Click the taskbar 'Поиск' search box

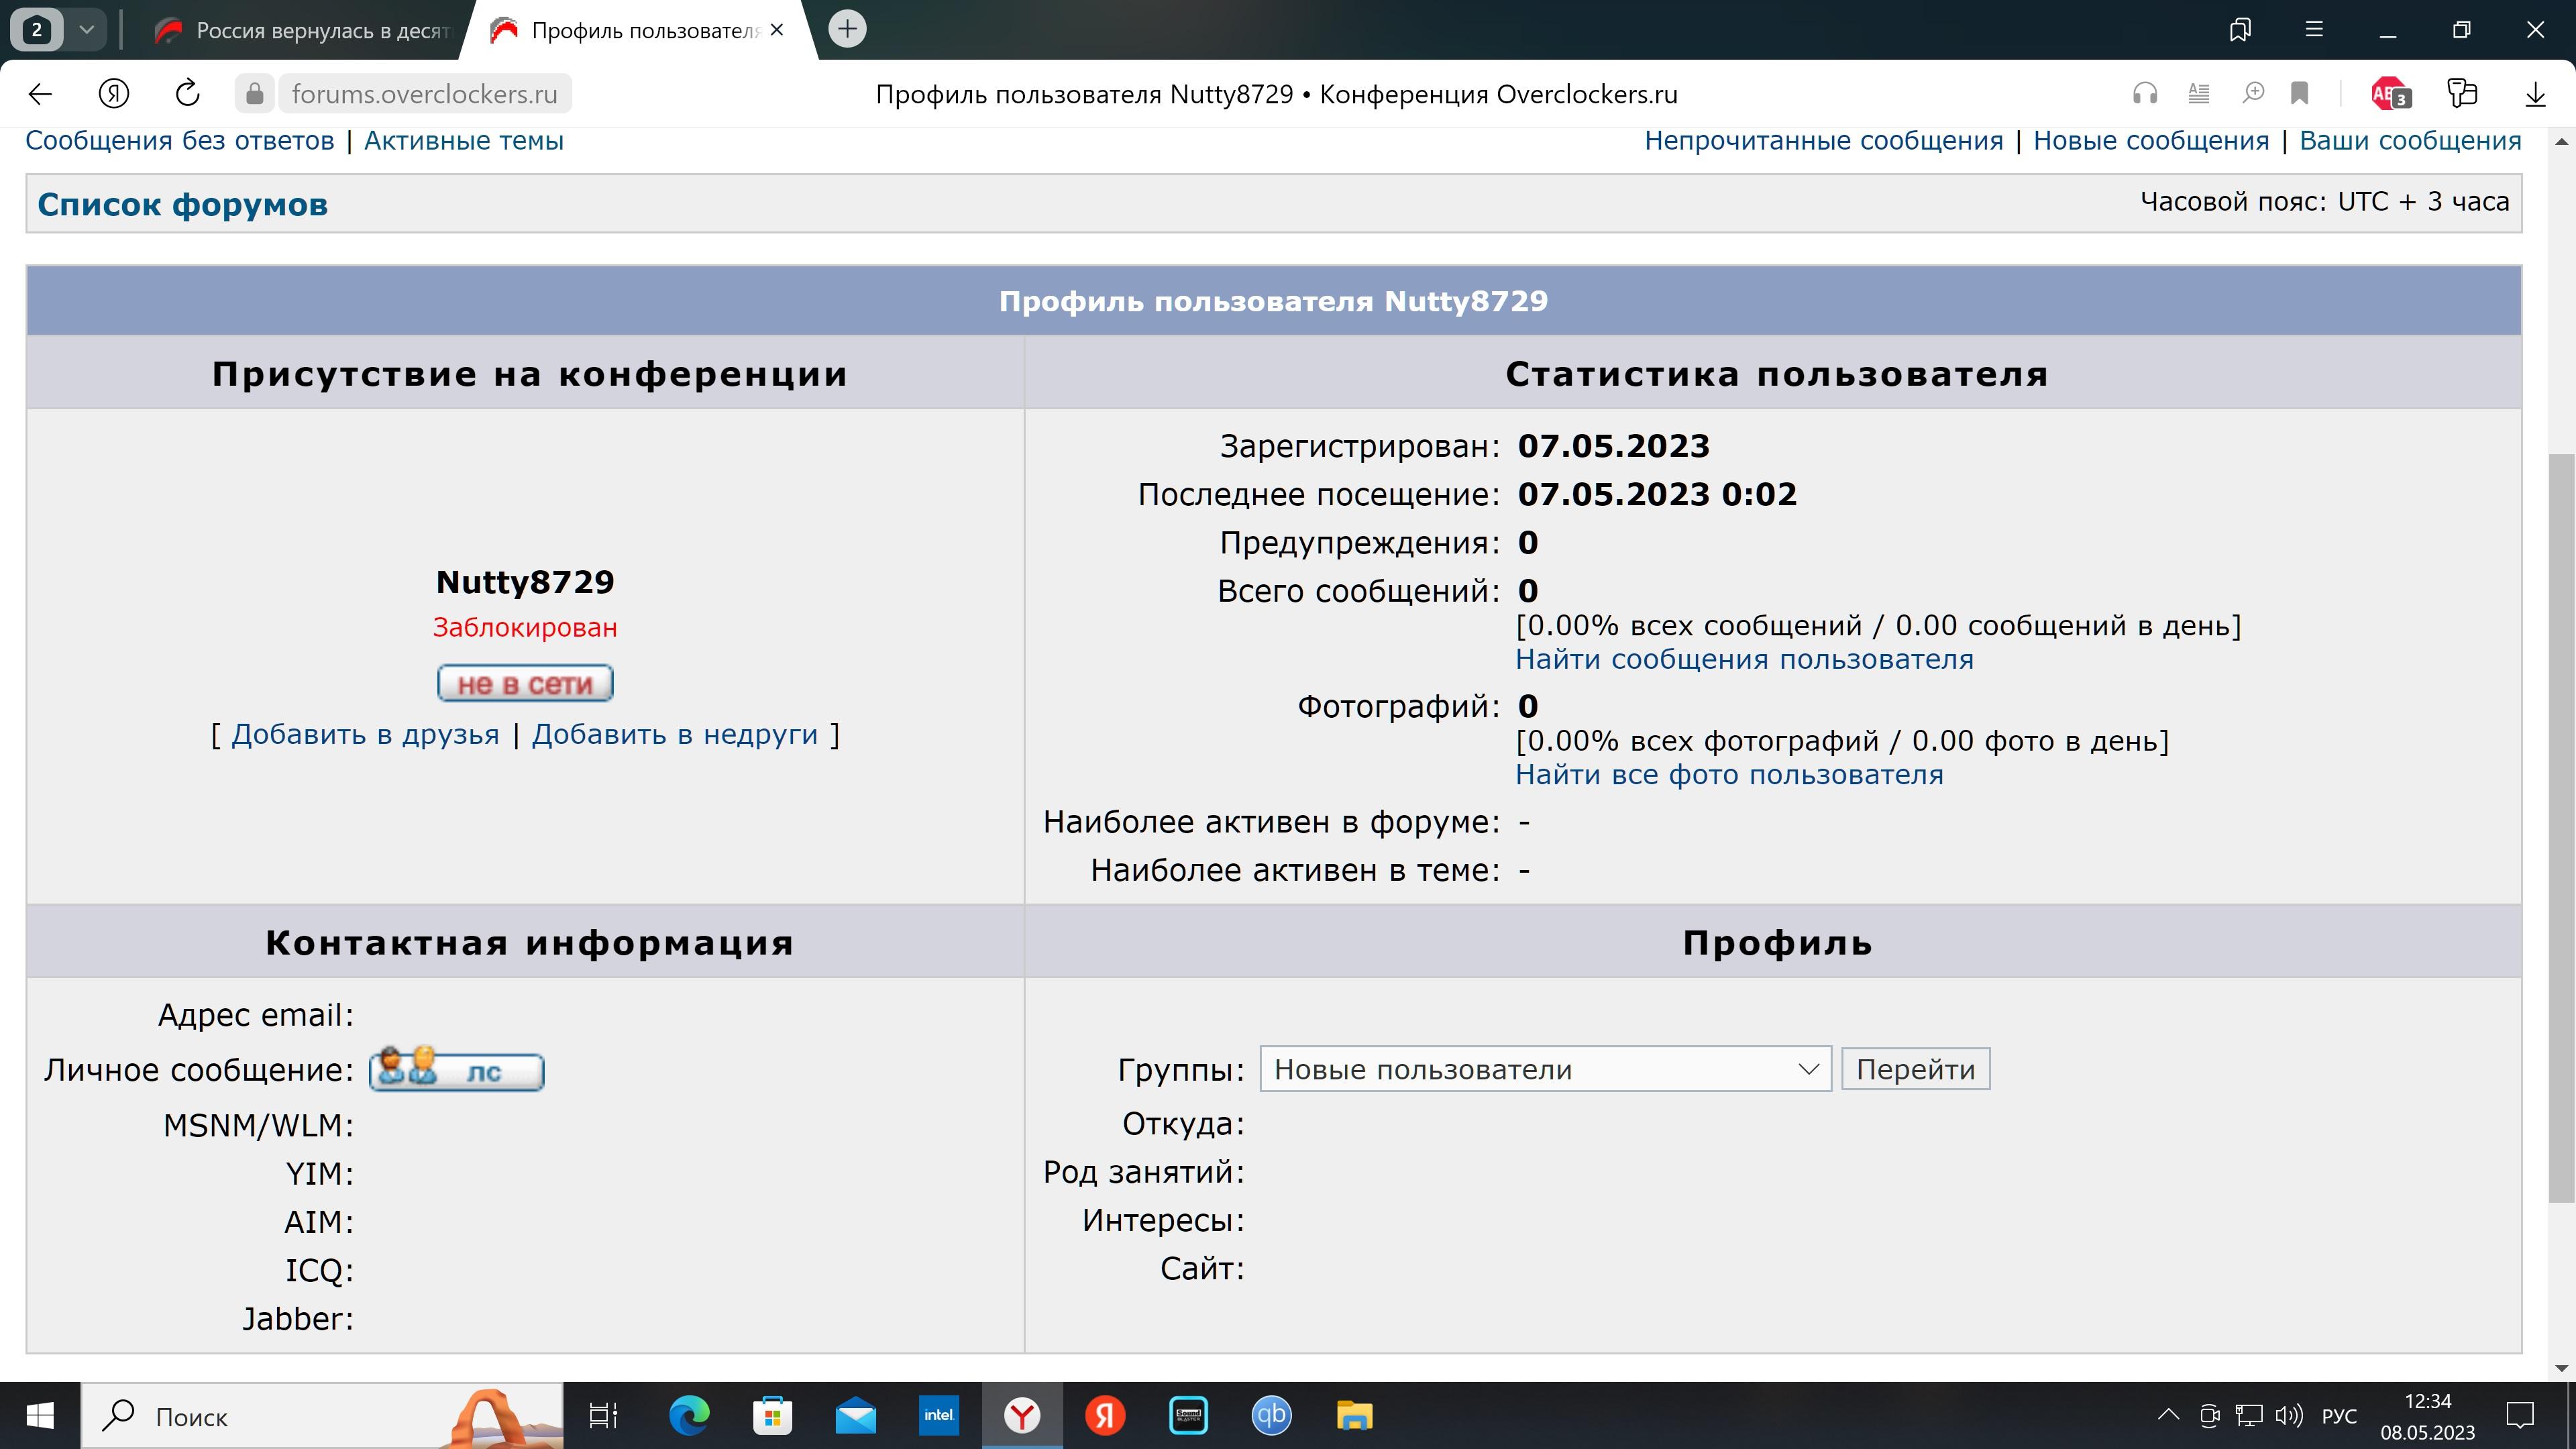tap(322, 1416)
